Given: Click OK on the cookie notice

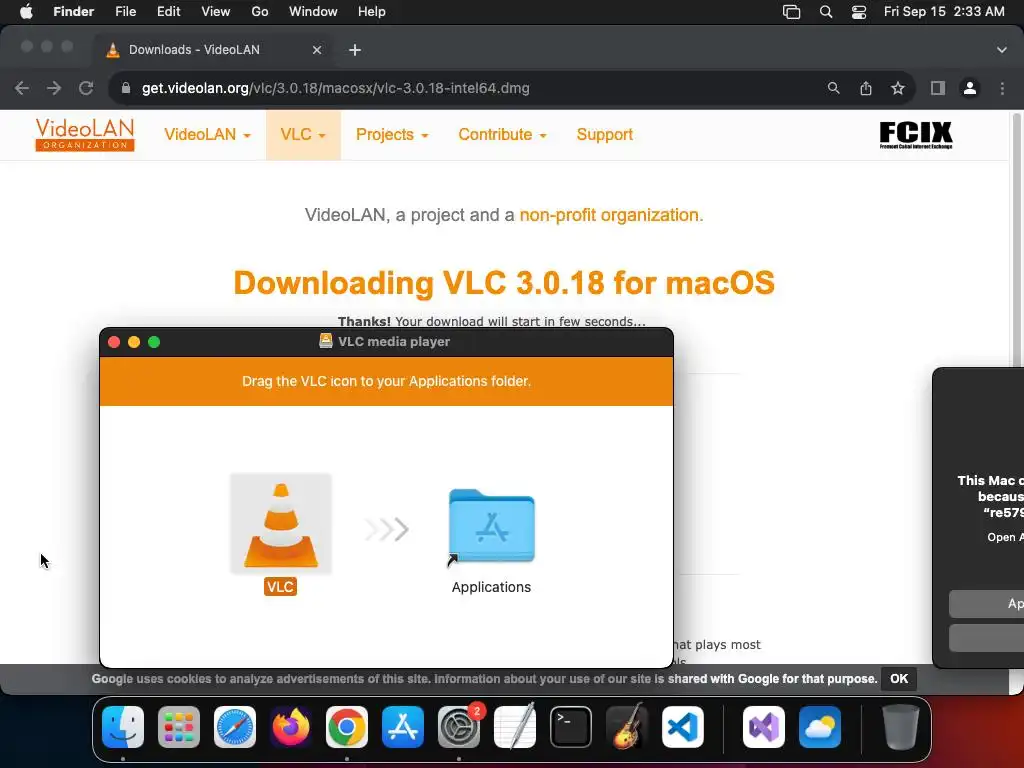Looking at the screenshot, I should tap(899, 679).
